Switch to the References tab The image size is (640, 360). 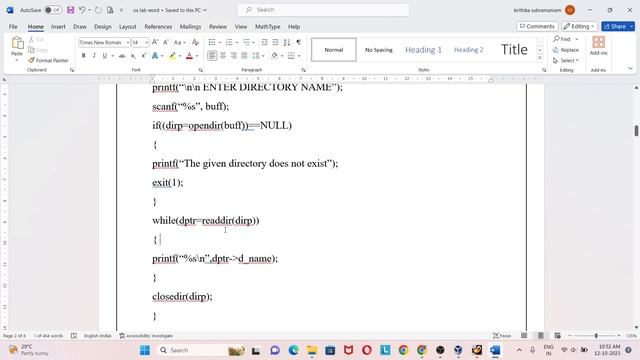pyautogui.click(x=158, y=27)
